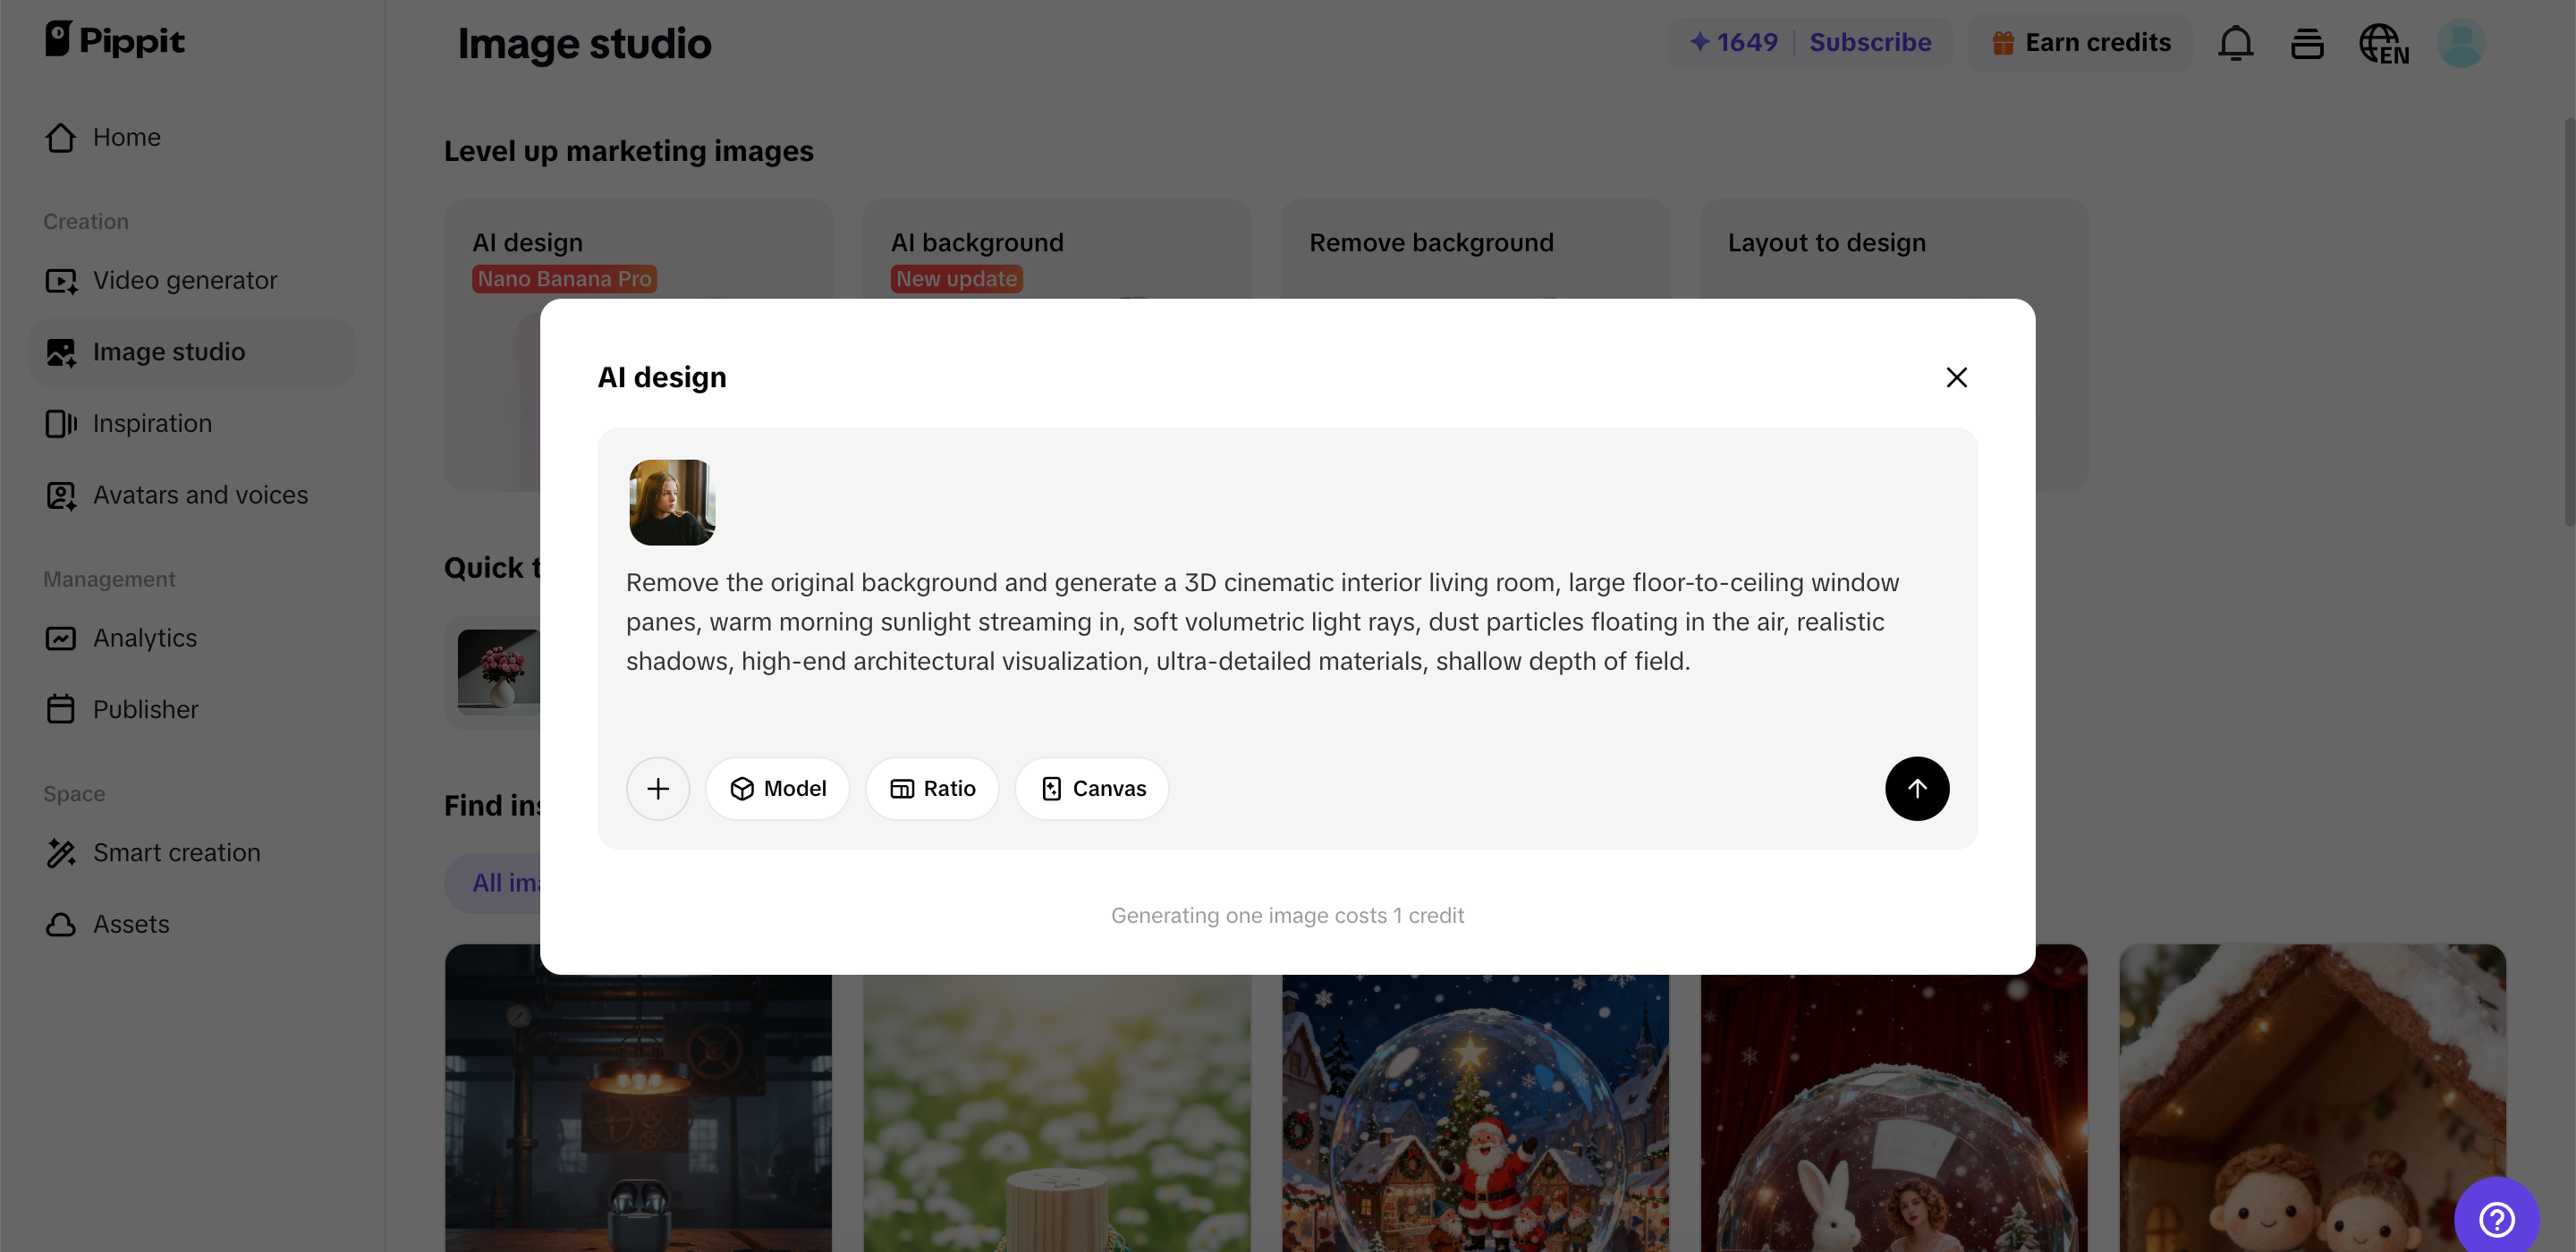Viewport: 2576px width, 1252px height.
Task: Go to Video generator in sidebar
Action: 184,280
